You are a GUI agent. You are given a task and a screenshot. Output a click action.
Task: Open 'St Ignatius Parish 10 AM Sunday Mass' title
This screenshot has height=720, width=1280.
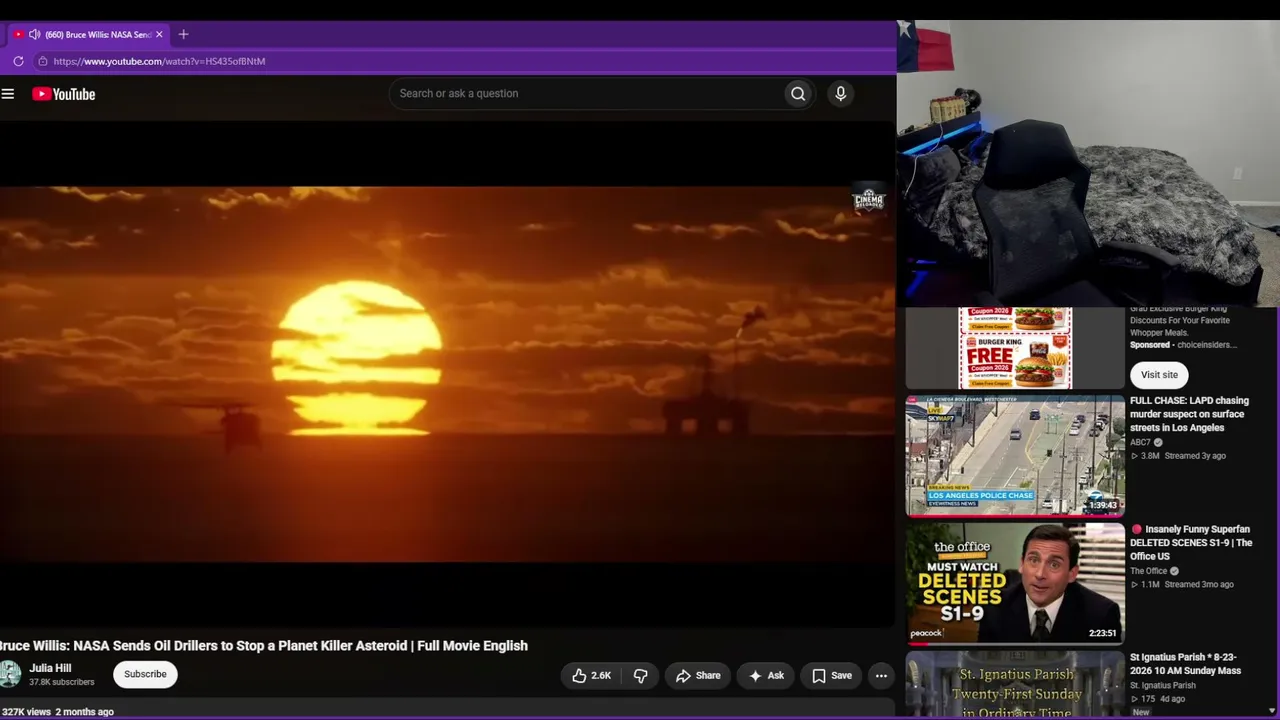[x=1185, y=664]
